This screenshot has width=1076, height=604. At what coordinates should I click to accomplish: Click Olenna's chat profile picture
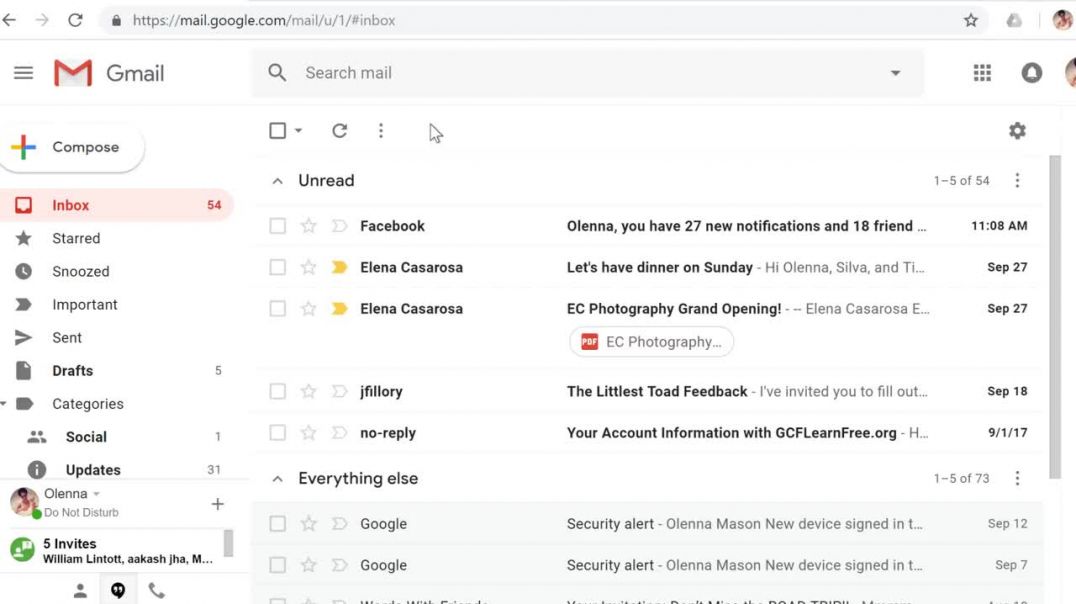point(25,502)
